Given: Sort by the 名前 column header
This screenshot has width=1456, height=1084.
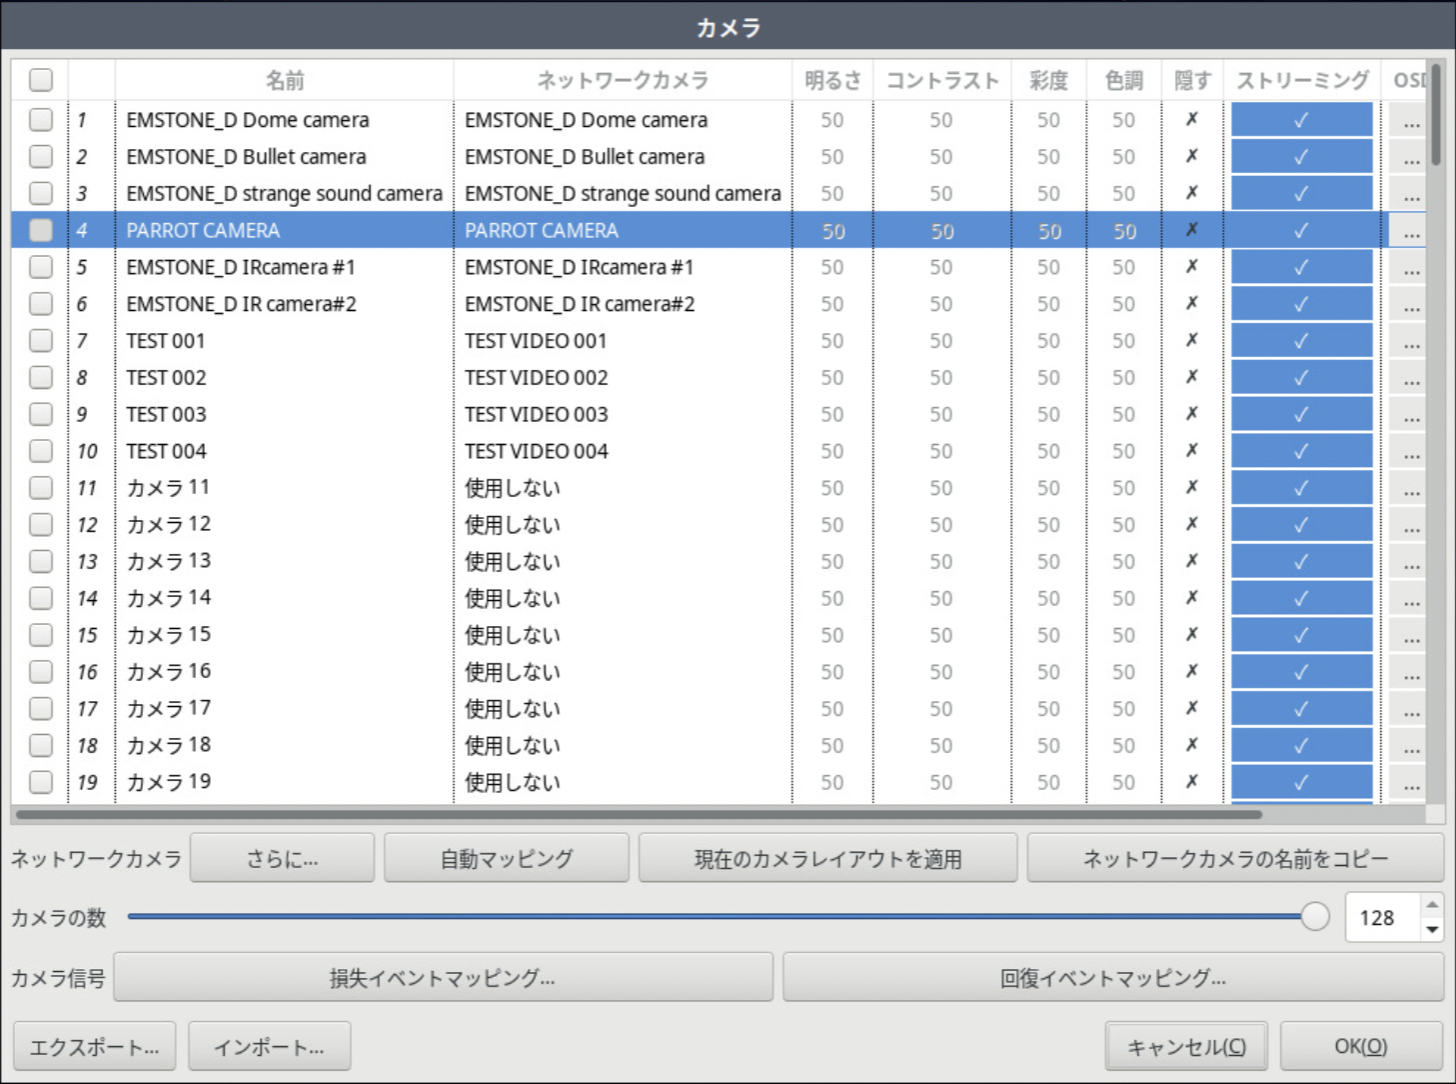Looking at the screenshot, I should click(284, 80).
